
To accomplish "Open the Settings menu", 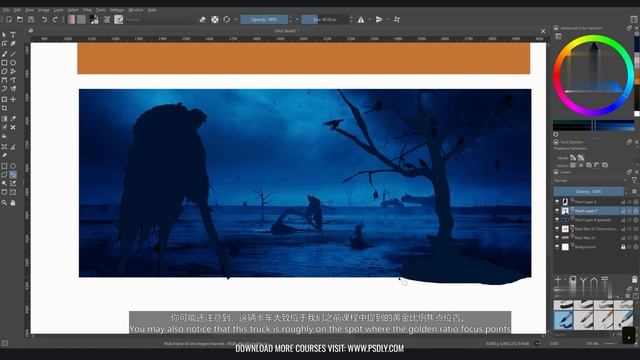I will click(117, 10).
